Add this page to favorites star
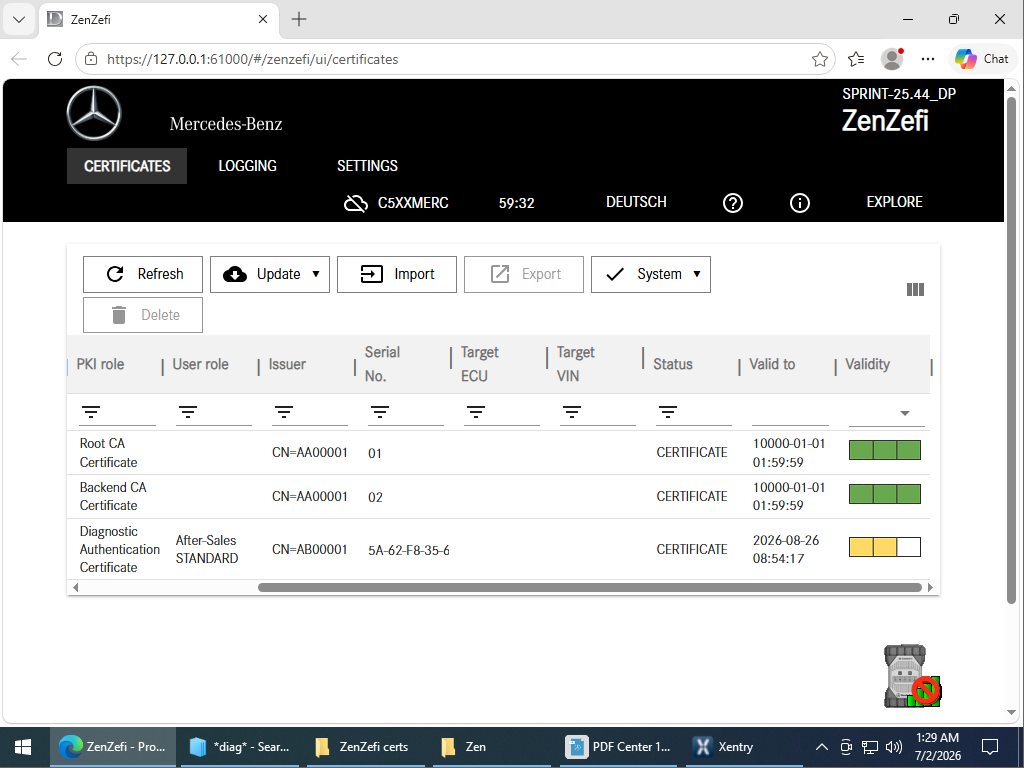This screenshot has height=768, width=1024. pyautogui.click(x=820, y=59)
